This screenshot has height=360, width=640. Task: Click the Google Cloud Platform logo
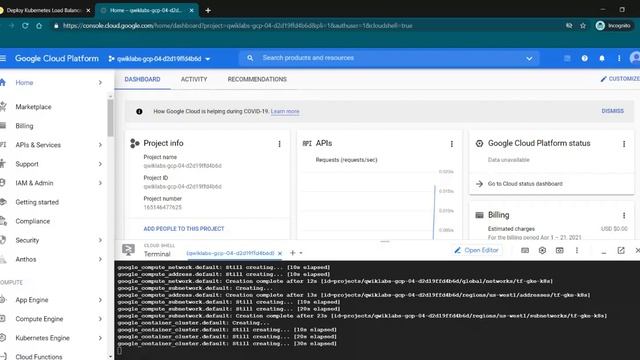[x=57, y=58]
